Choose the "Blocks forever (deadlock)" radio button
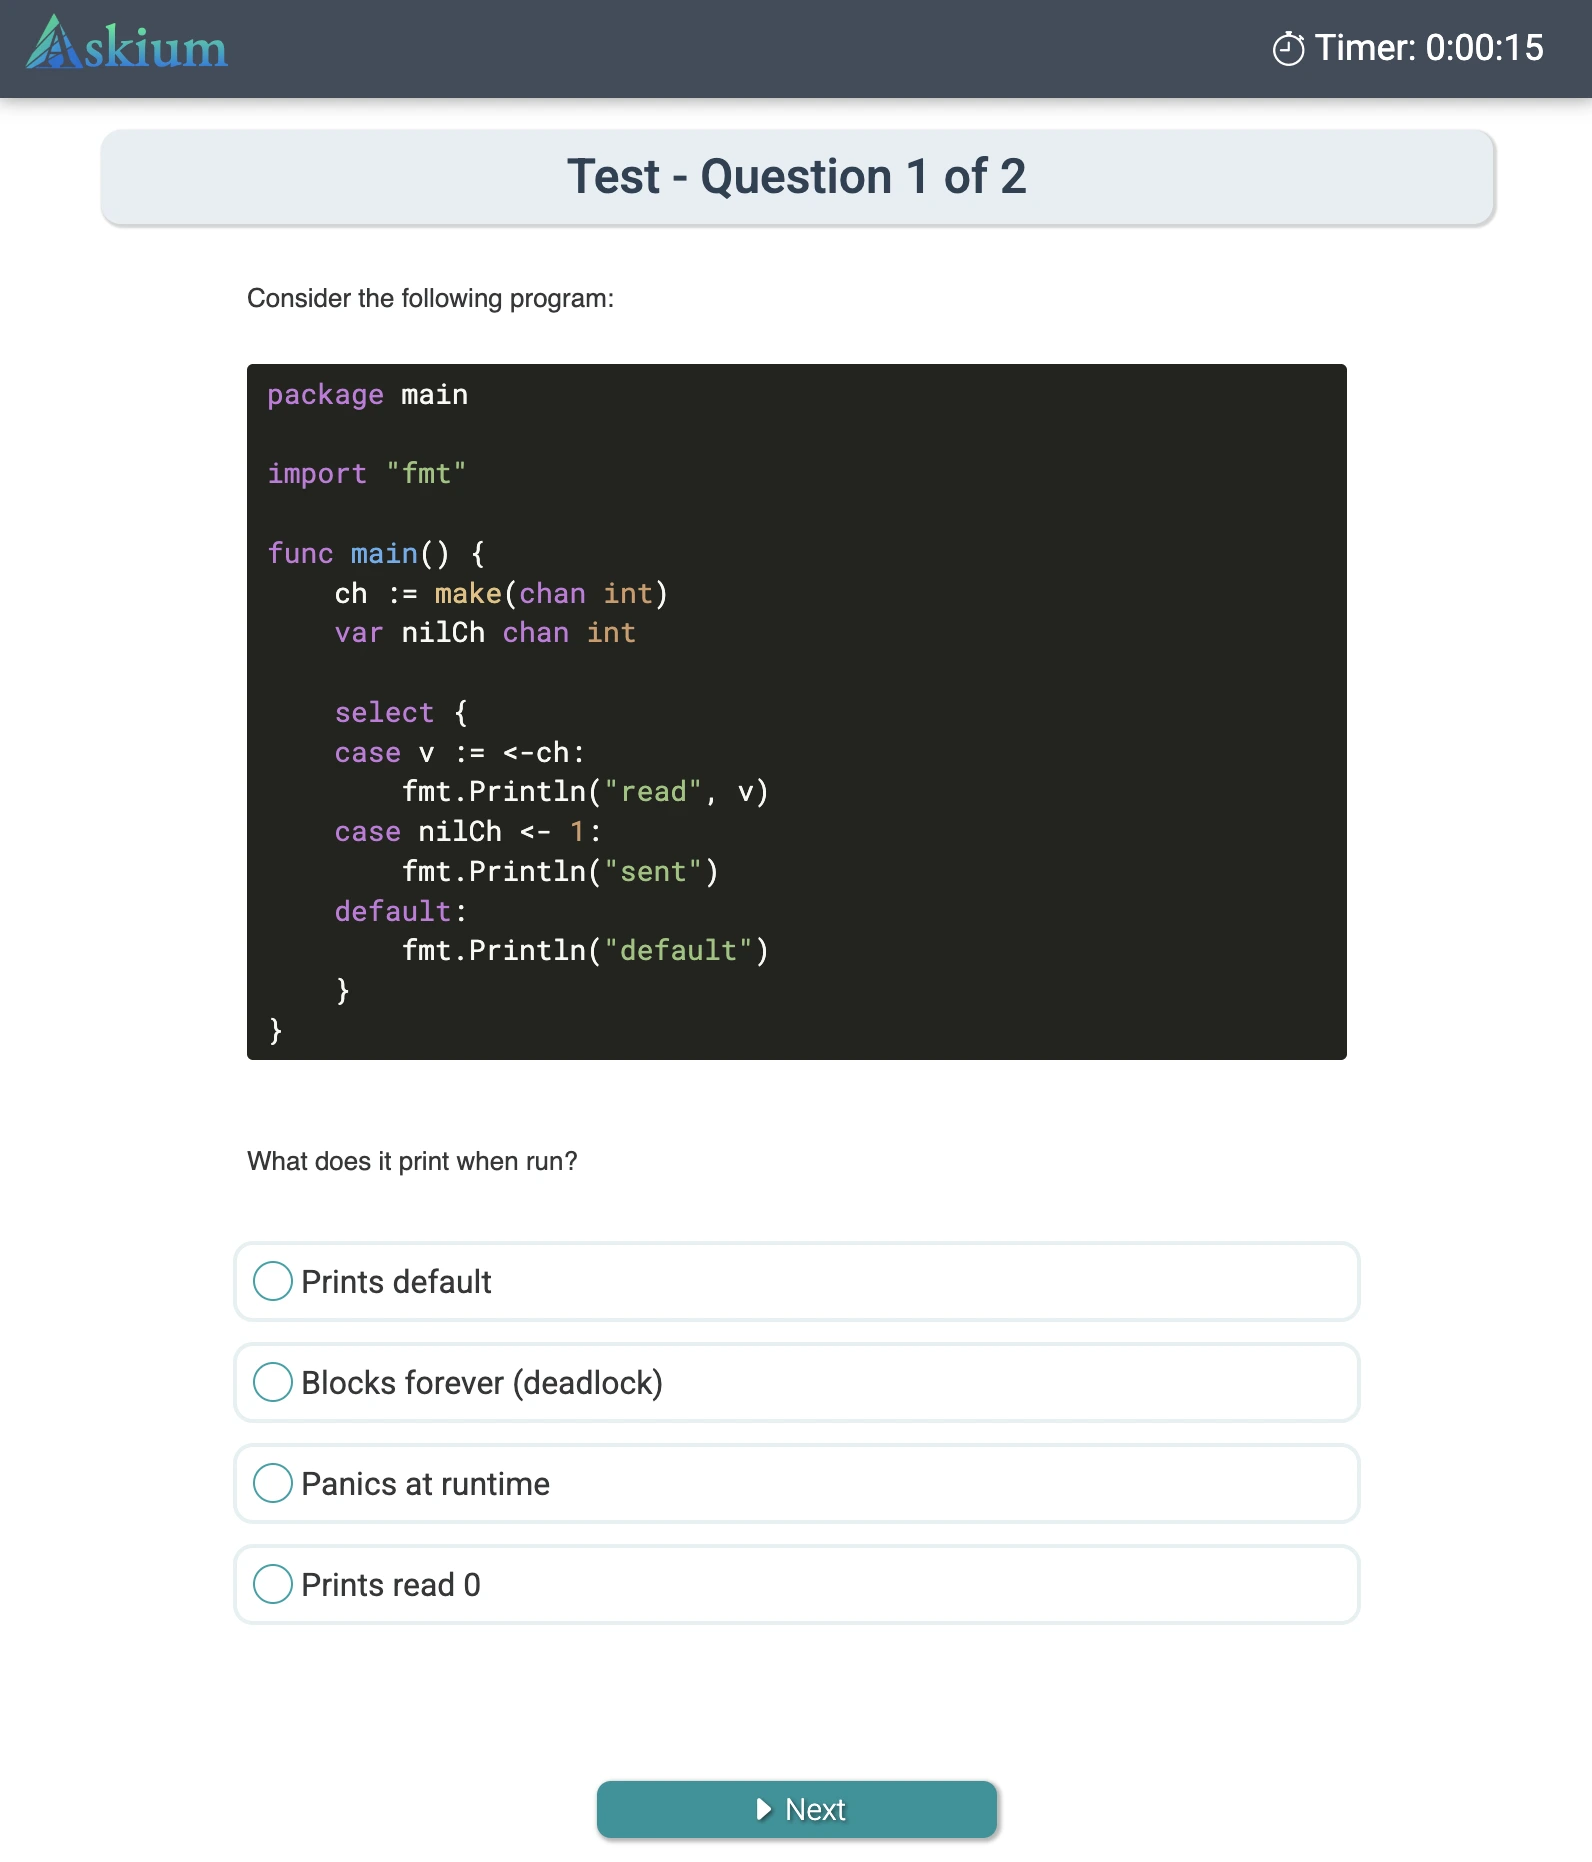This screenshot has height=1862, width=1592. point(273,1382)
